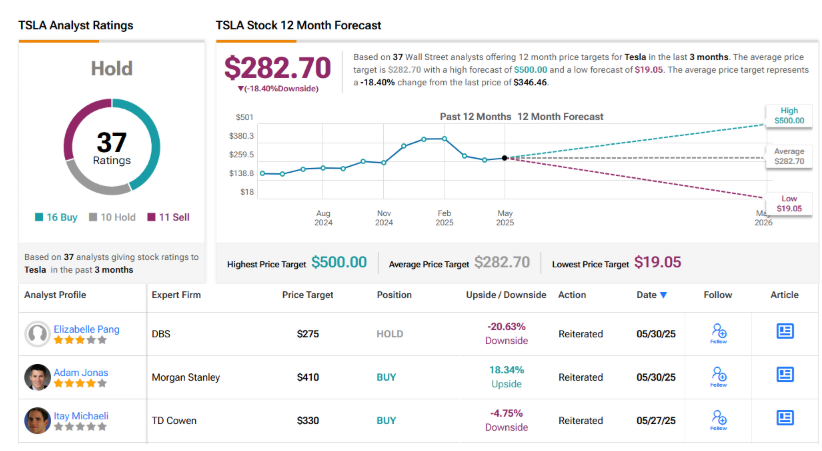Follow analyst Elizabelle Pang
Screen dimensions: 822x451
(718, 333)
